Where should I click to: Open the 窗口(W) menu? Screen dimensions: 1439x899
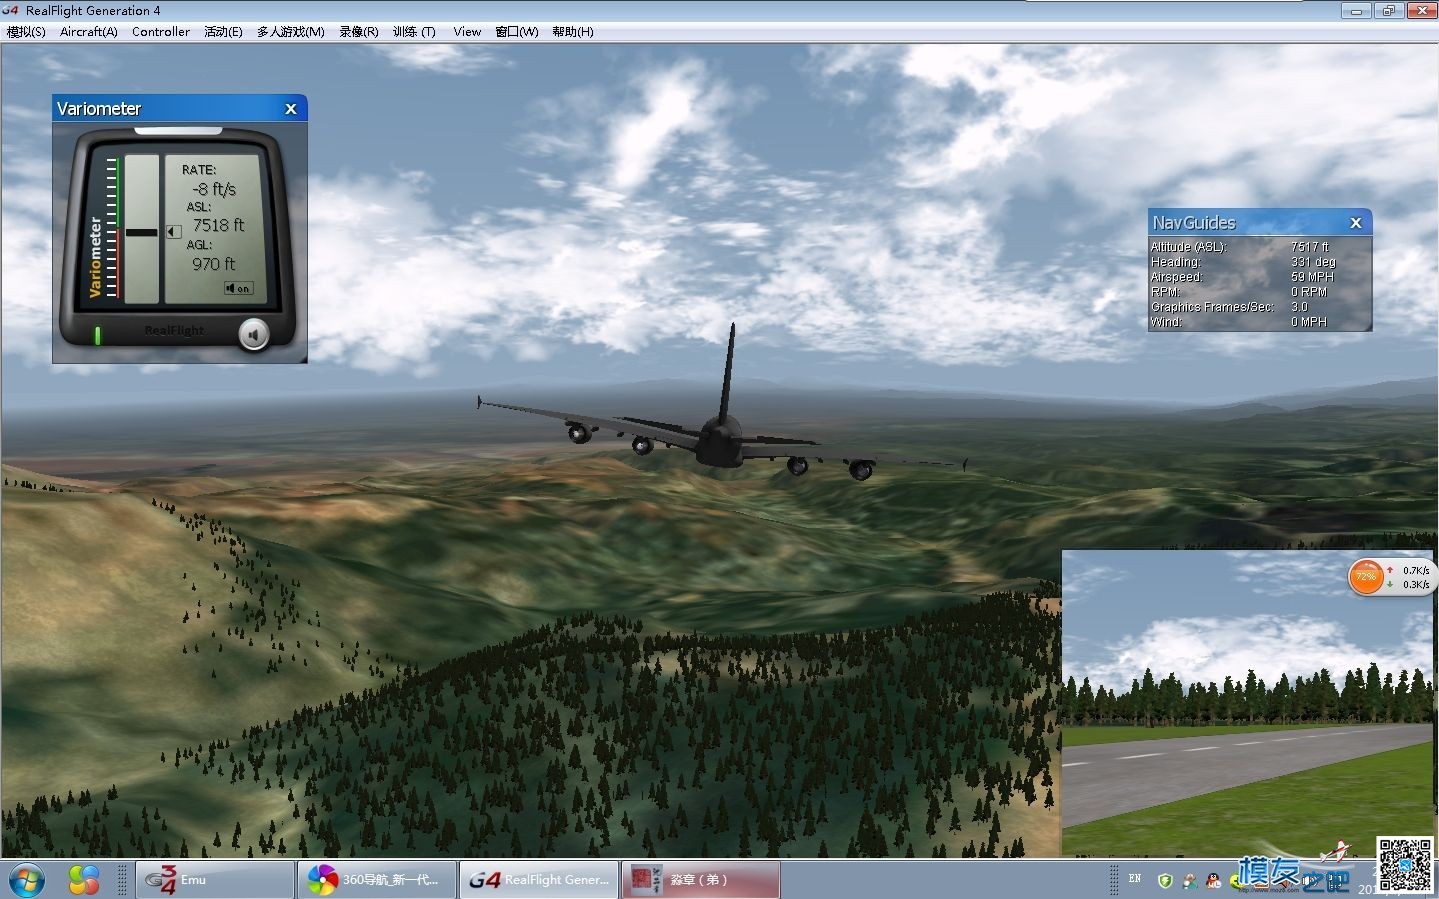pyautogui.click(x=517, y=31)
